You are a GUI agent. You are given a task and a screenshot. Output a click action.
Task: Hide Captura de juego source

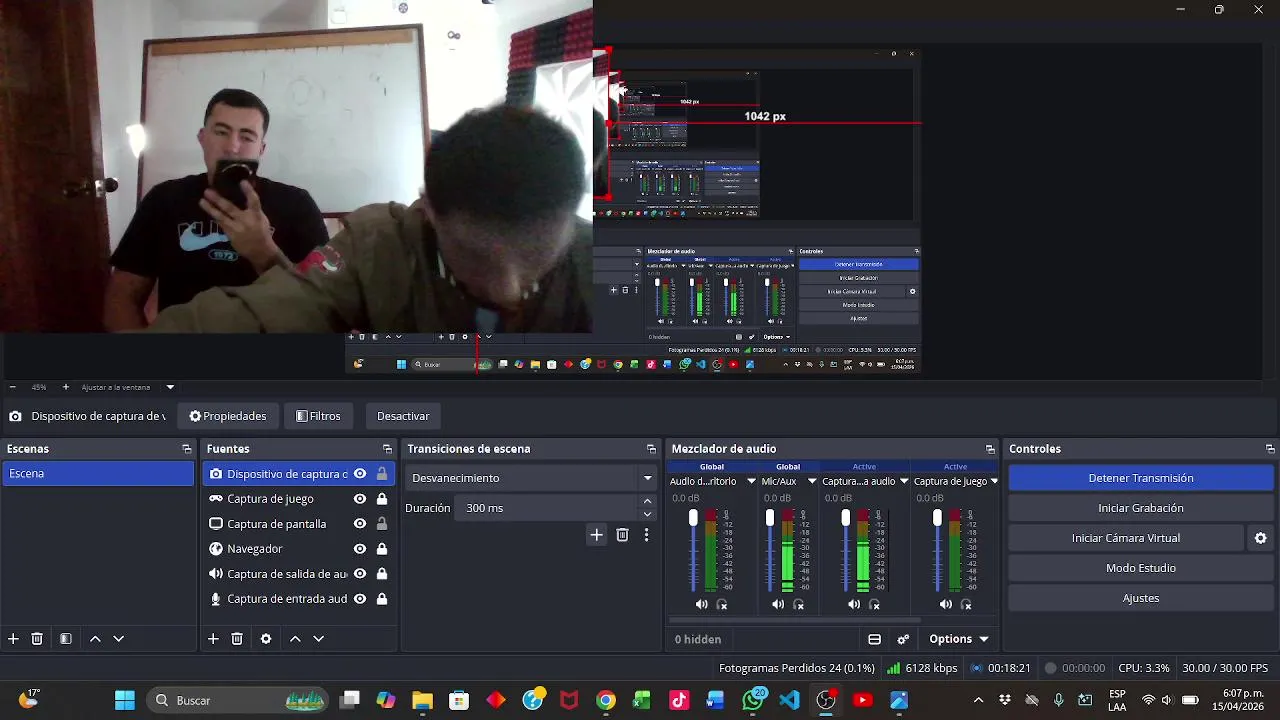(x=360, y=499)
